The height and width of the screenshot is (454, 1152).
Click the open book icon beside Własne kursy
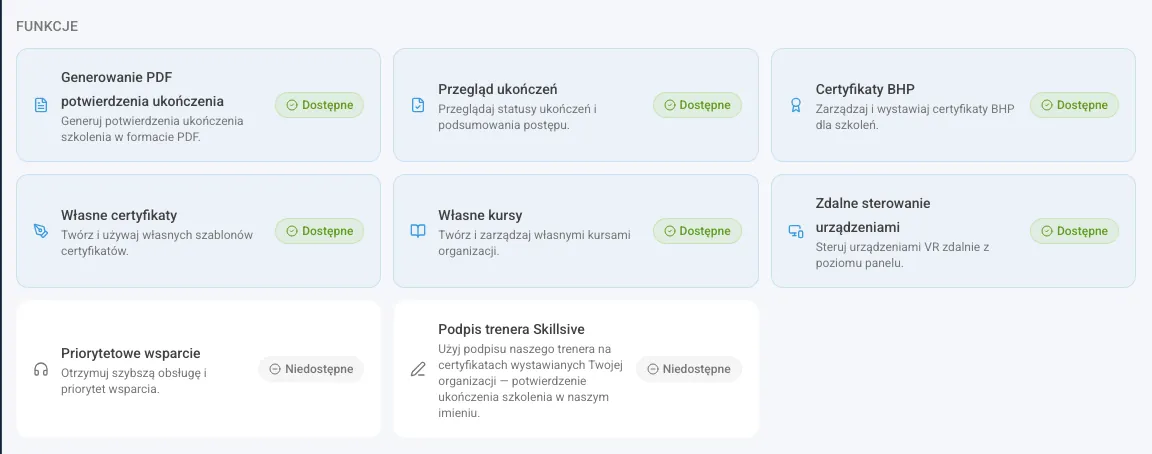(x=418, y=231)
